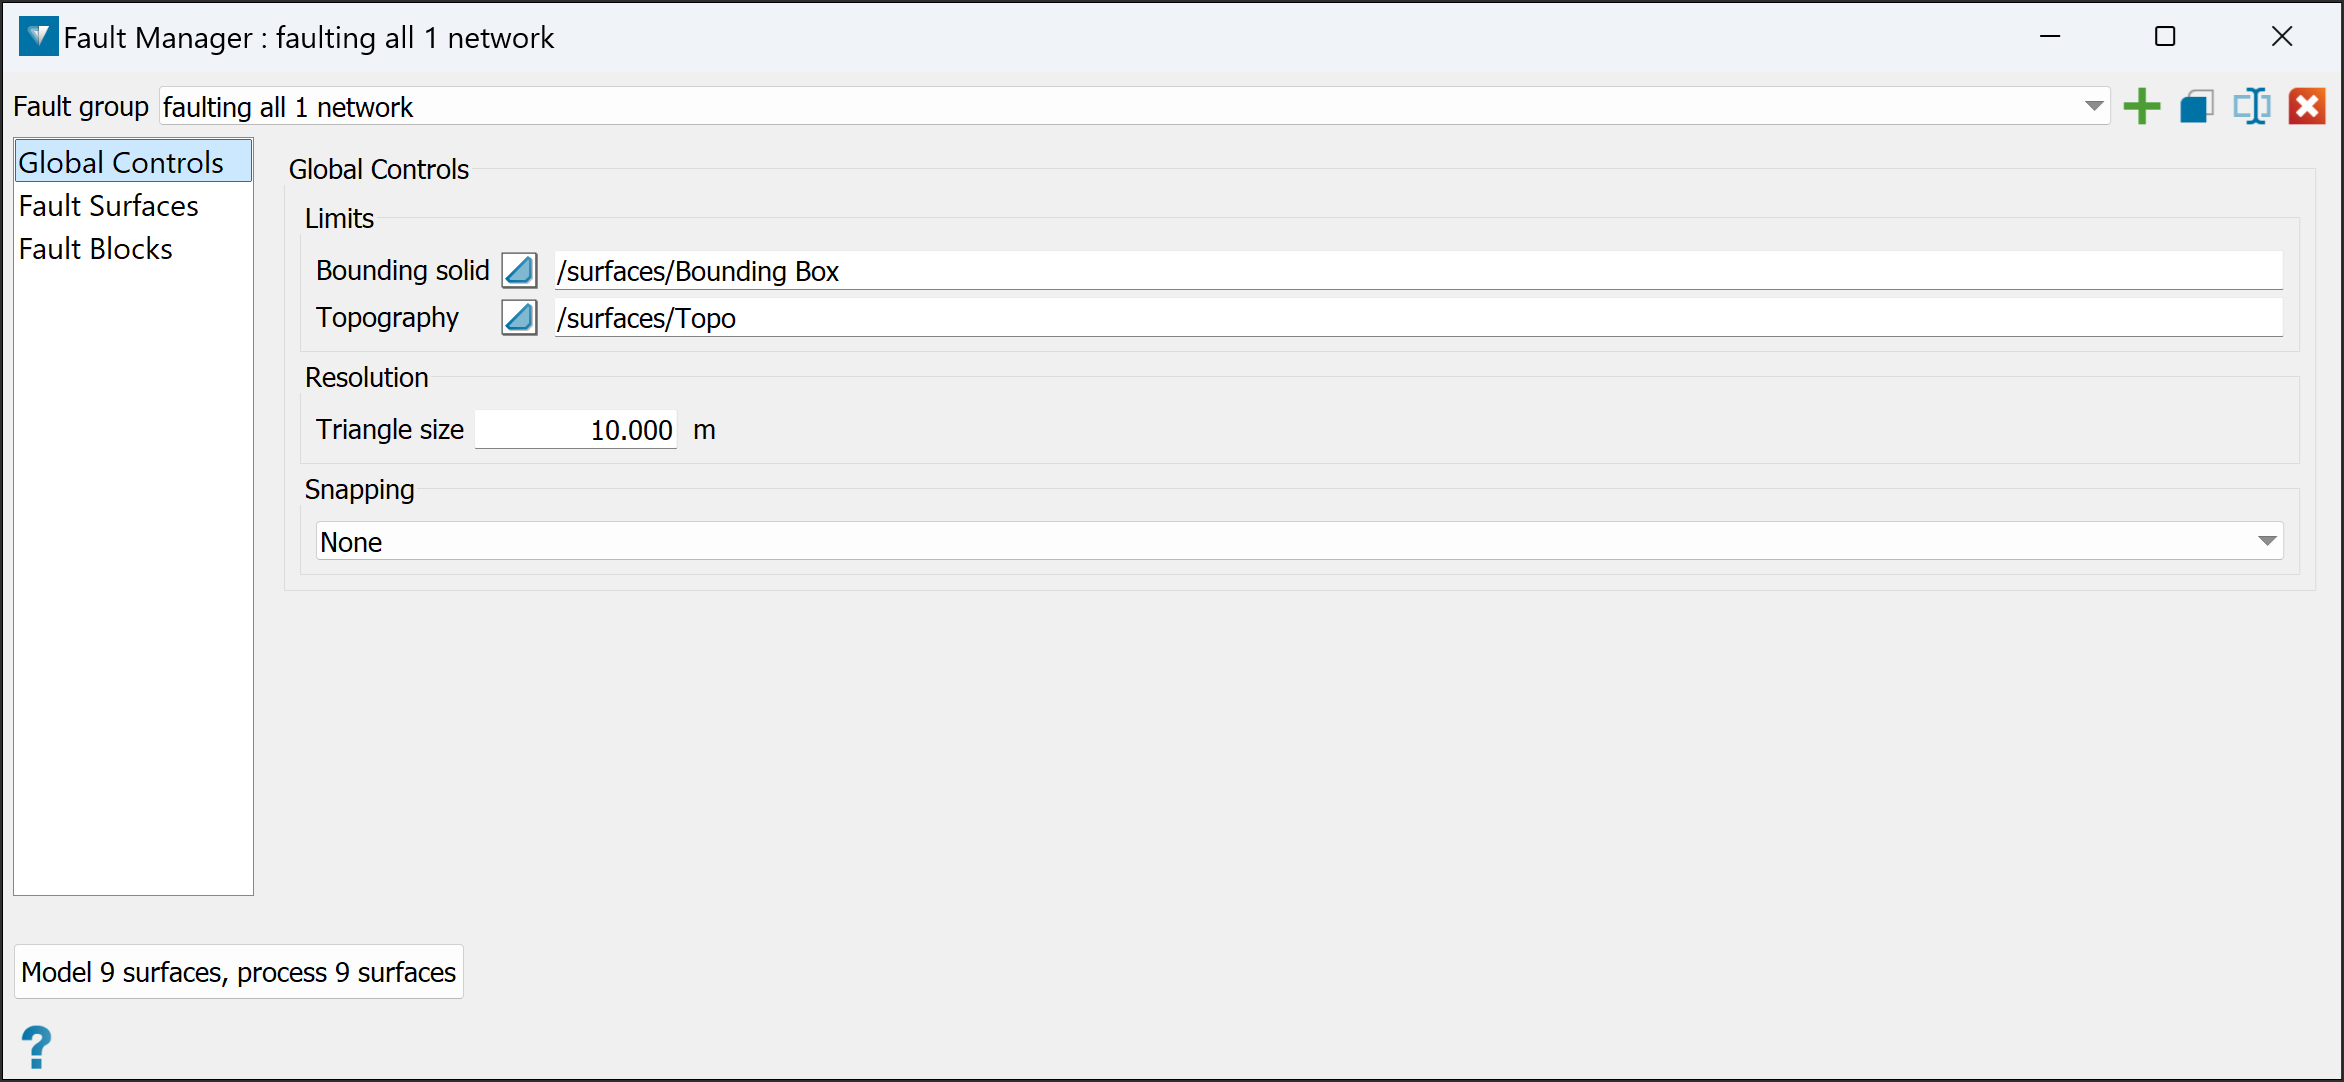Click the Topography path field
2344x1082 pixels.
pos(1418,318)
